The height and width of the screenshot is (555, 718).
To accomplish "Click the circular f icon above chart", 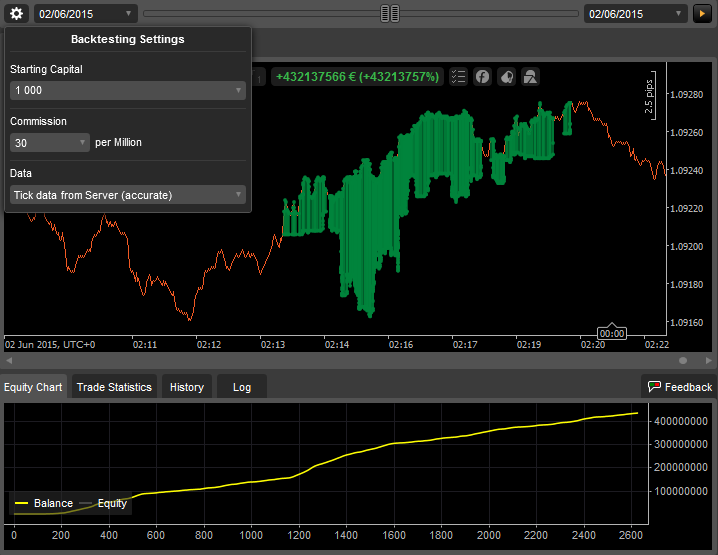I will [x=483, y=76].
